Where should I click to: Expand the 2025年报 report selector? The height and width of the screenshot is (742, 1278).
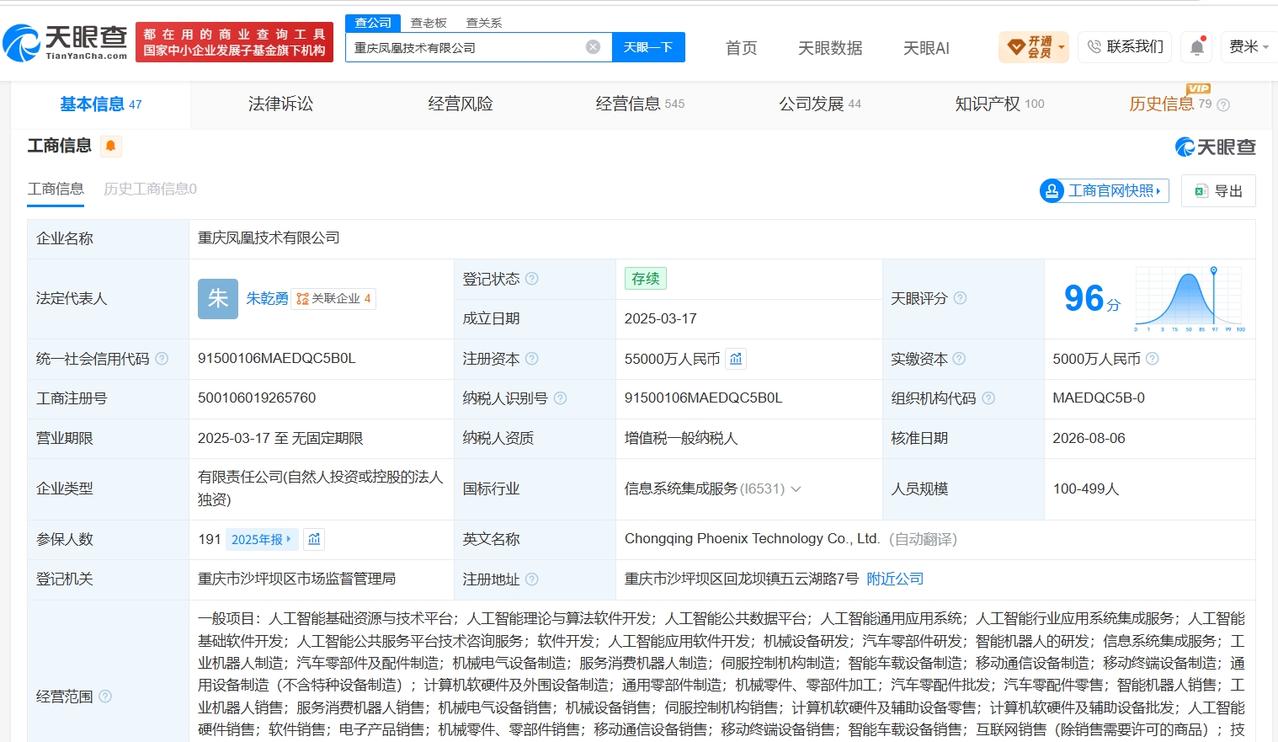(x=262, y=539)
